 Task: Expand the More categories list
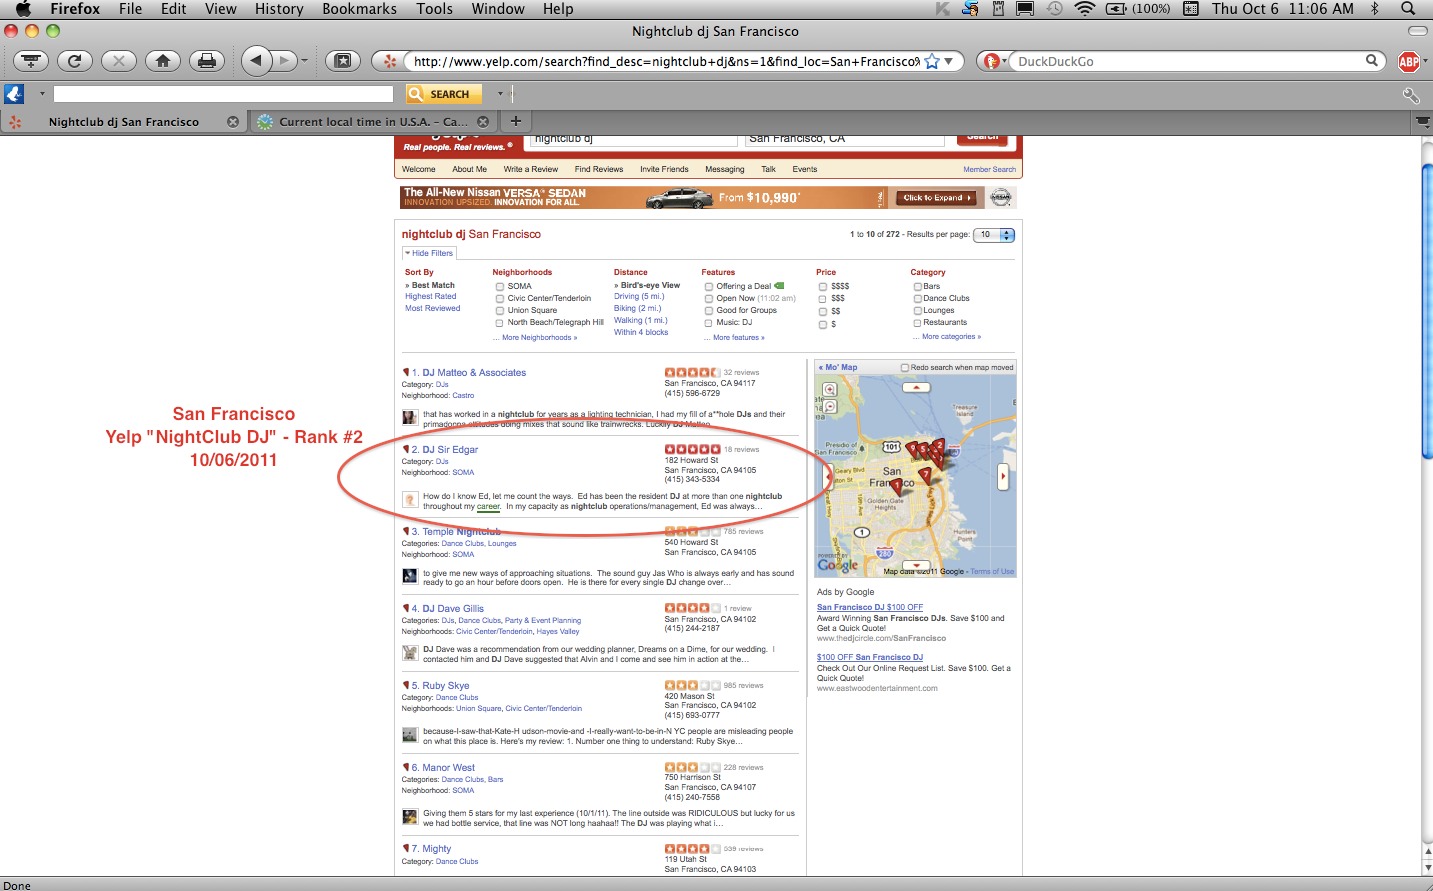pos(951,337)
